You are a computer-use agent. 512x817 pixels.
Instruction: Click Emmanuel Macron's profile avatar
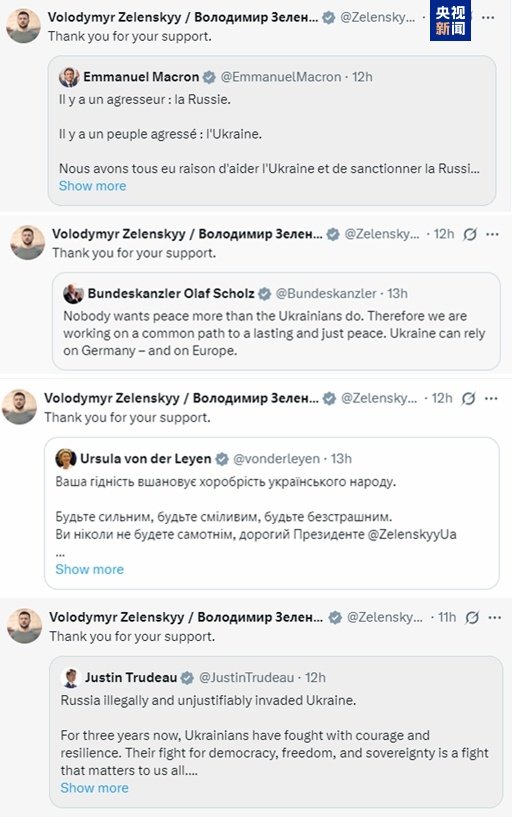point(69,77)
